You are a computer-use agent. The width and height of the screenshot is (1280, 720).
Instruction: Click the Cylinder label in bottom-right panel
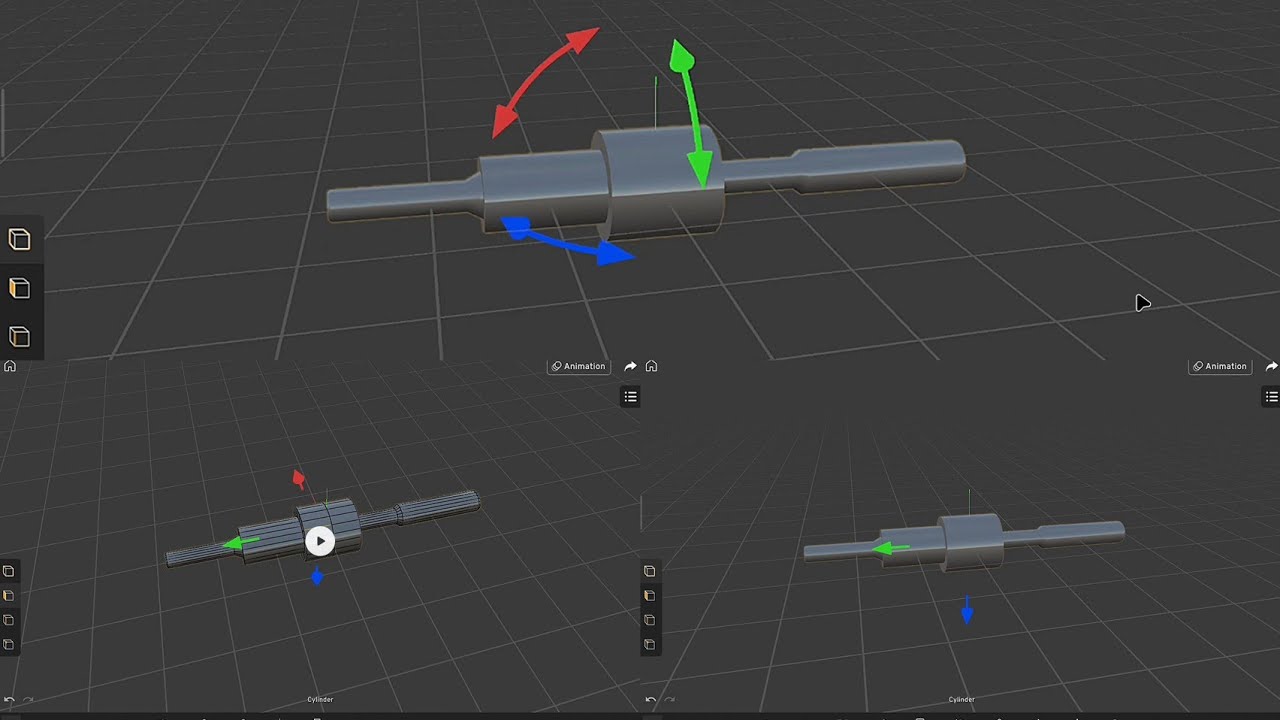[961, 700]
